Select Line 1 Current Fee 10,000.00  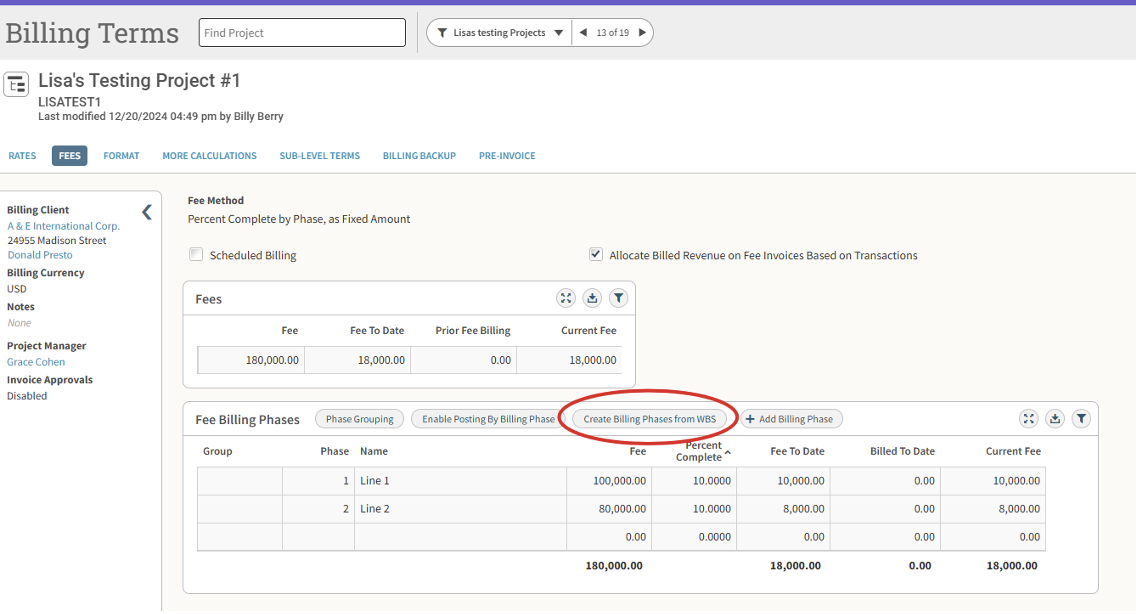pos(993,481)
